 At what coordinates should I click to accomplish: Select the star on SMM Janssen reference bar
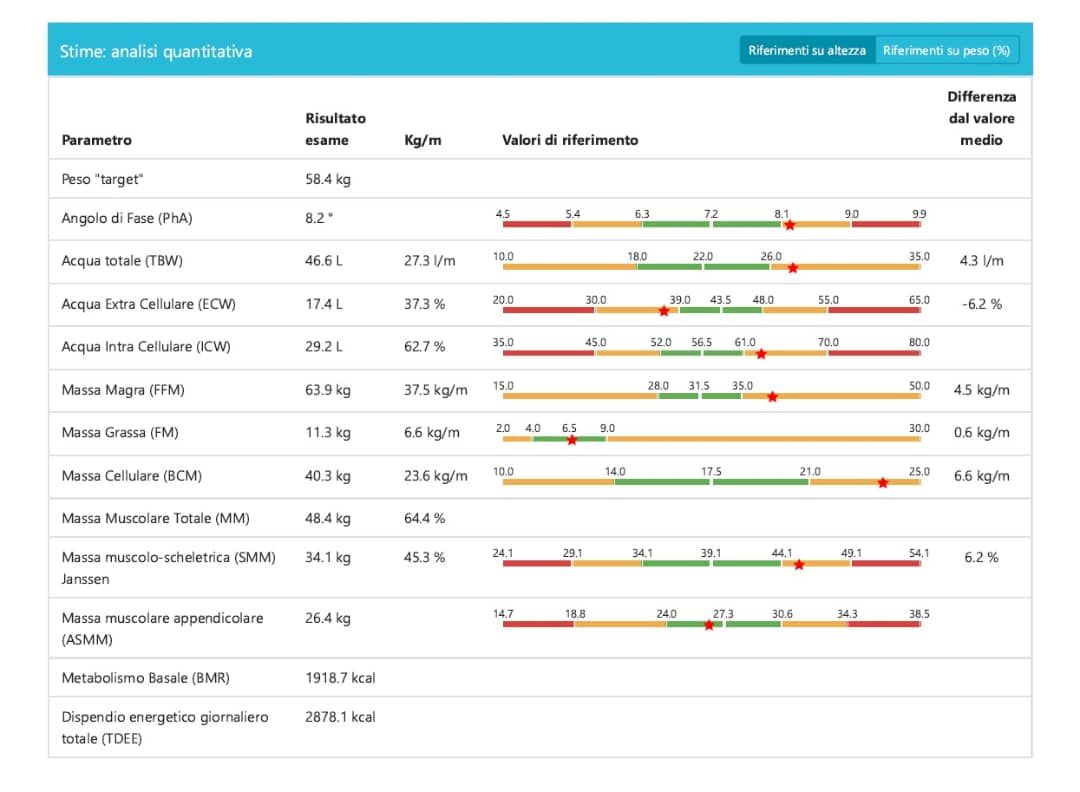point(798,564)
